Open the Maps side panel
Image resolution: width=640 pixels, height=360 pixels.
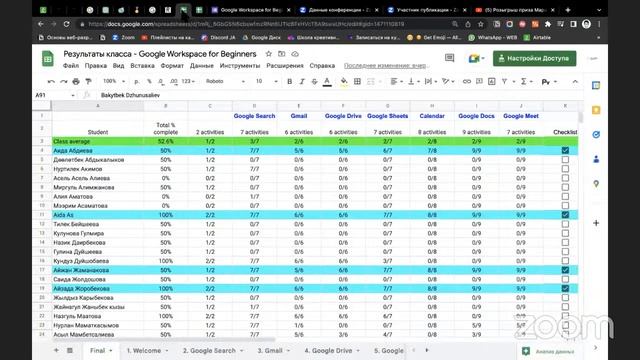(x=596, y=184)
